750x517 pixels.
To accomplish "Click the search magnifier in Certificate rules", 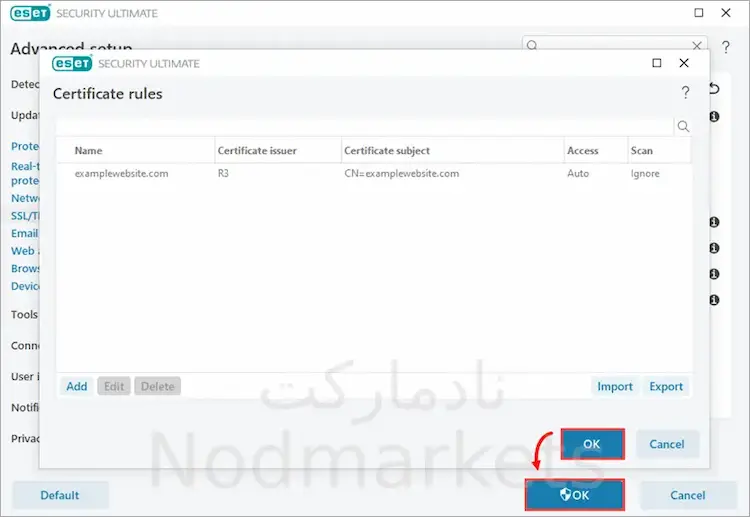I will click(683, 126).
